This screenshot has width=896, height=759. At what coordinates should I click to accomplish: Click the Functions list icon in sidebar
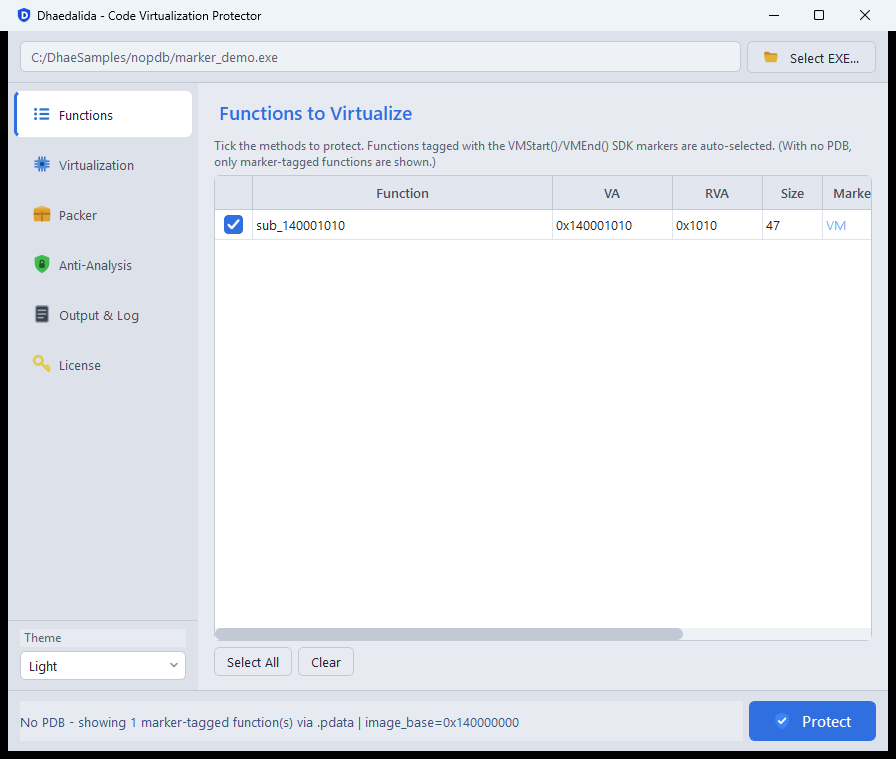point(41,114)
